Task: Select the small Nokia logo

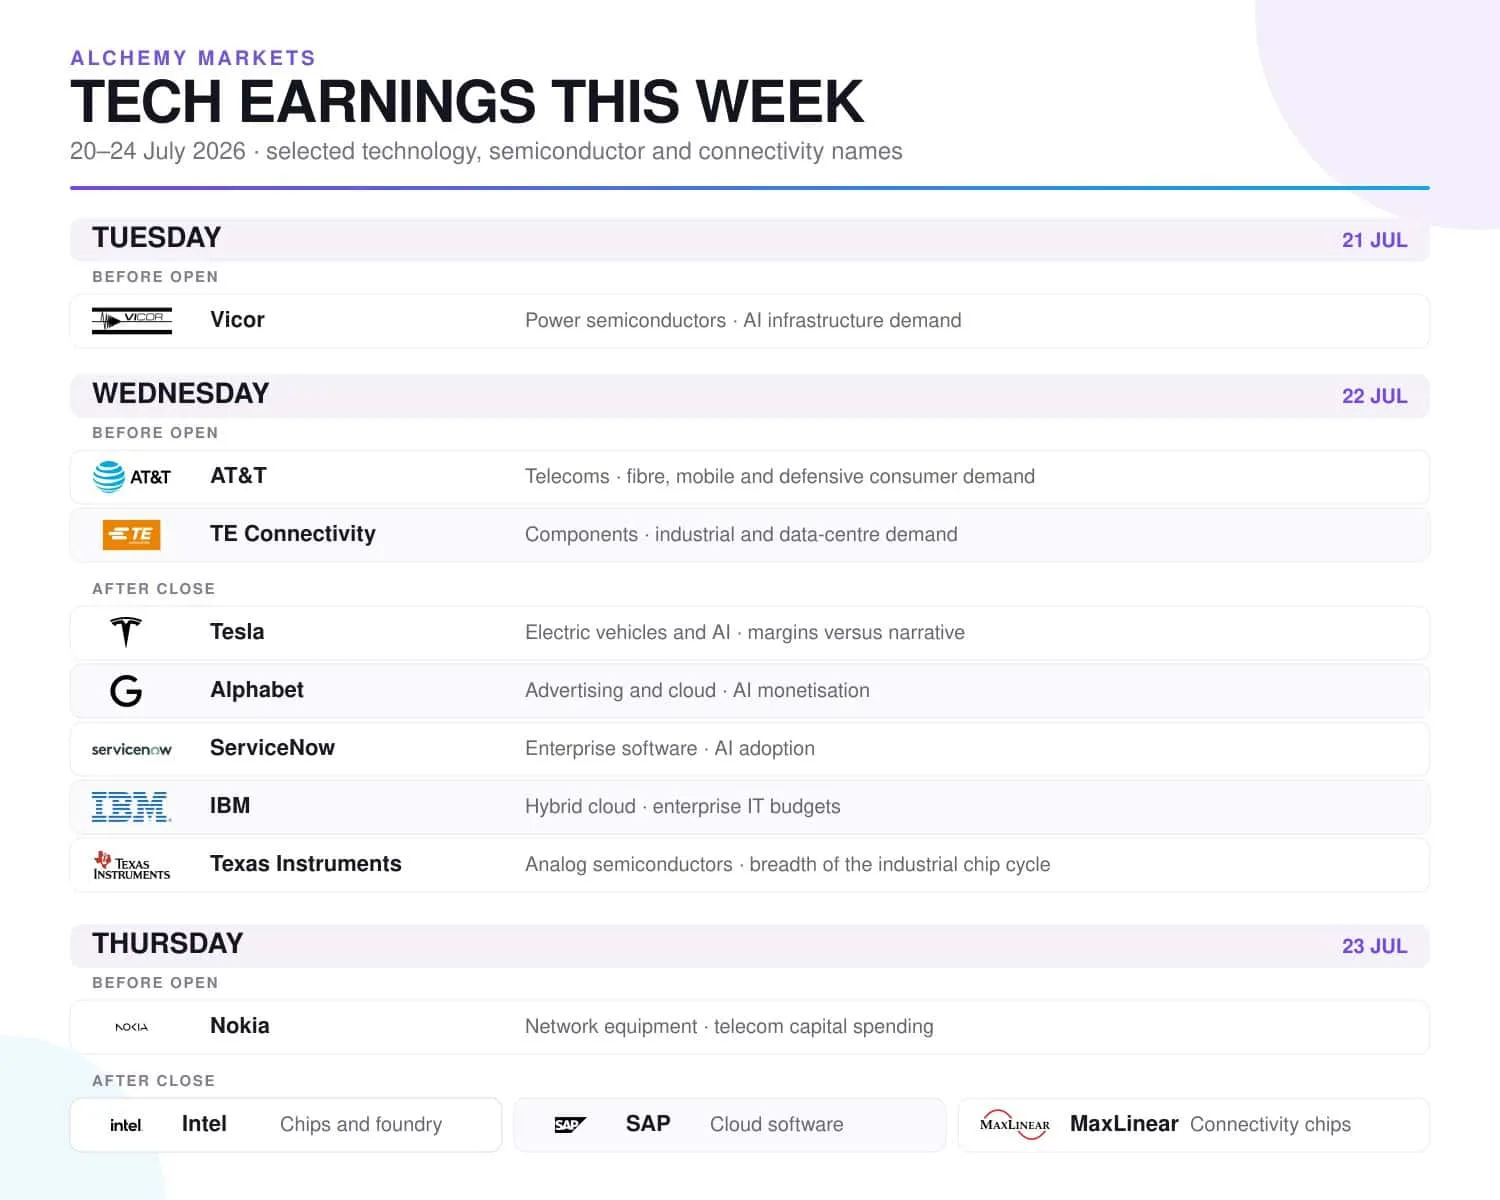Action: [x=132, y=1027]
